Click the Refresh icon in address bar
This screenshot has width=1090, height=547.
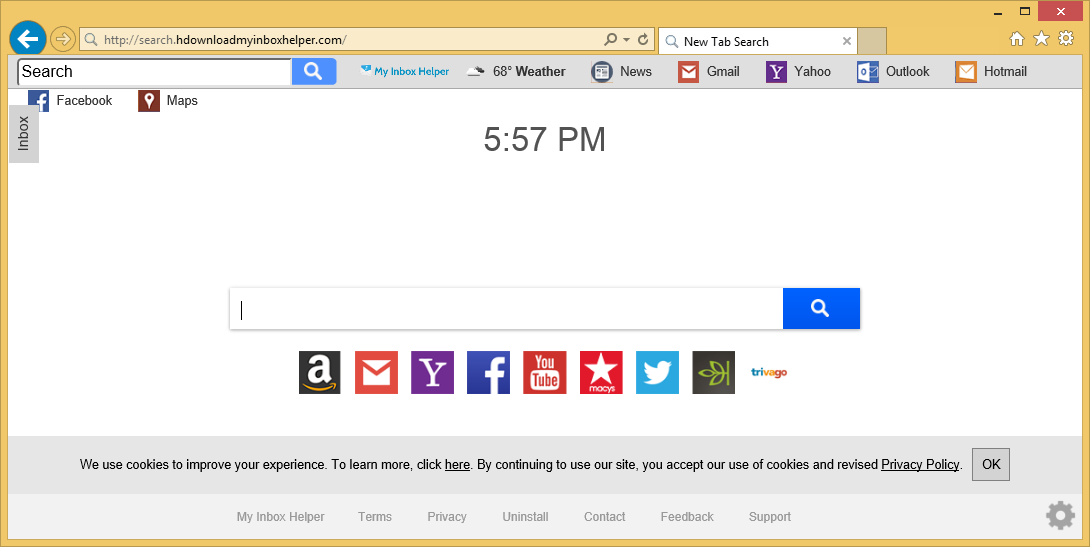pos(643,40)
